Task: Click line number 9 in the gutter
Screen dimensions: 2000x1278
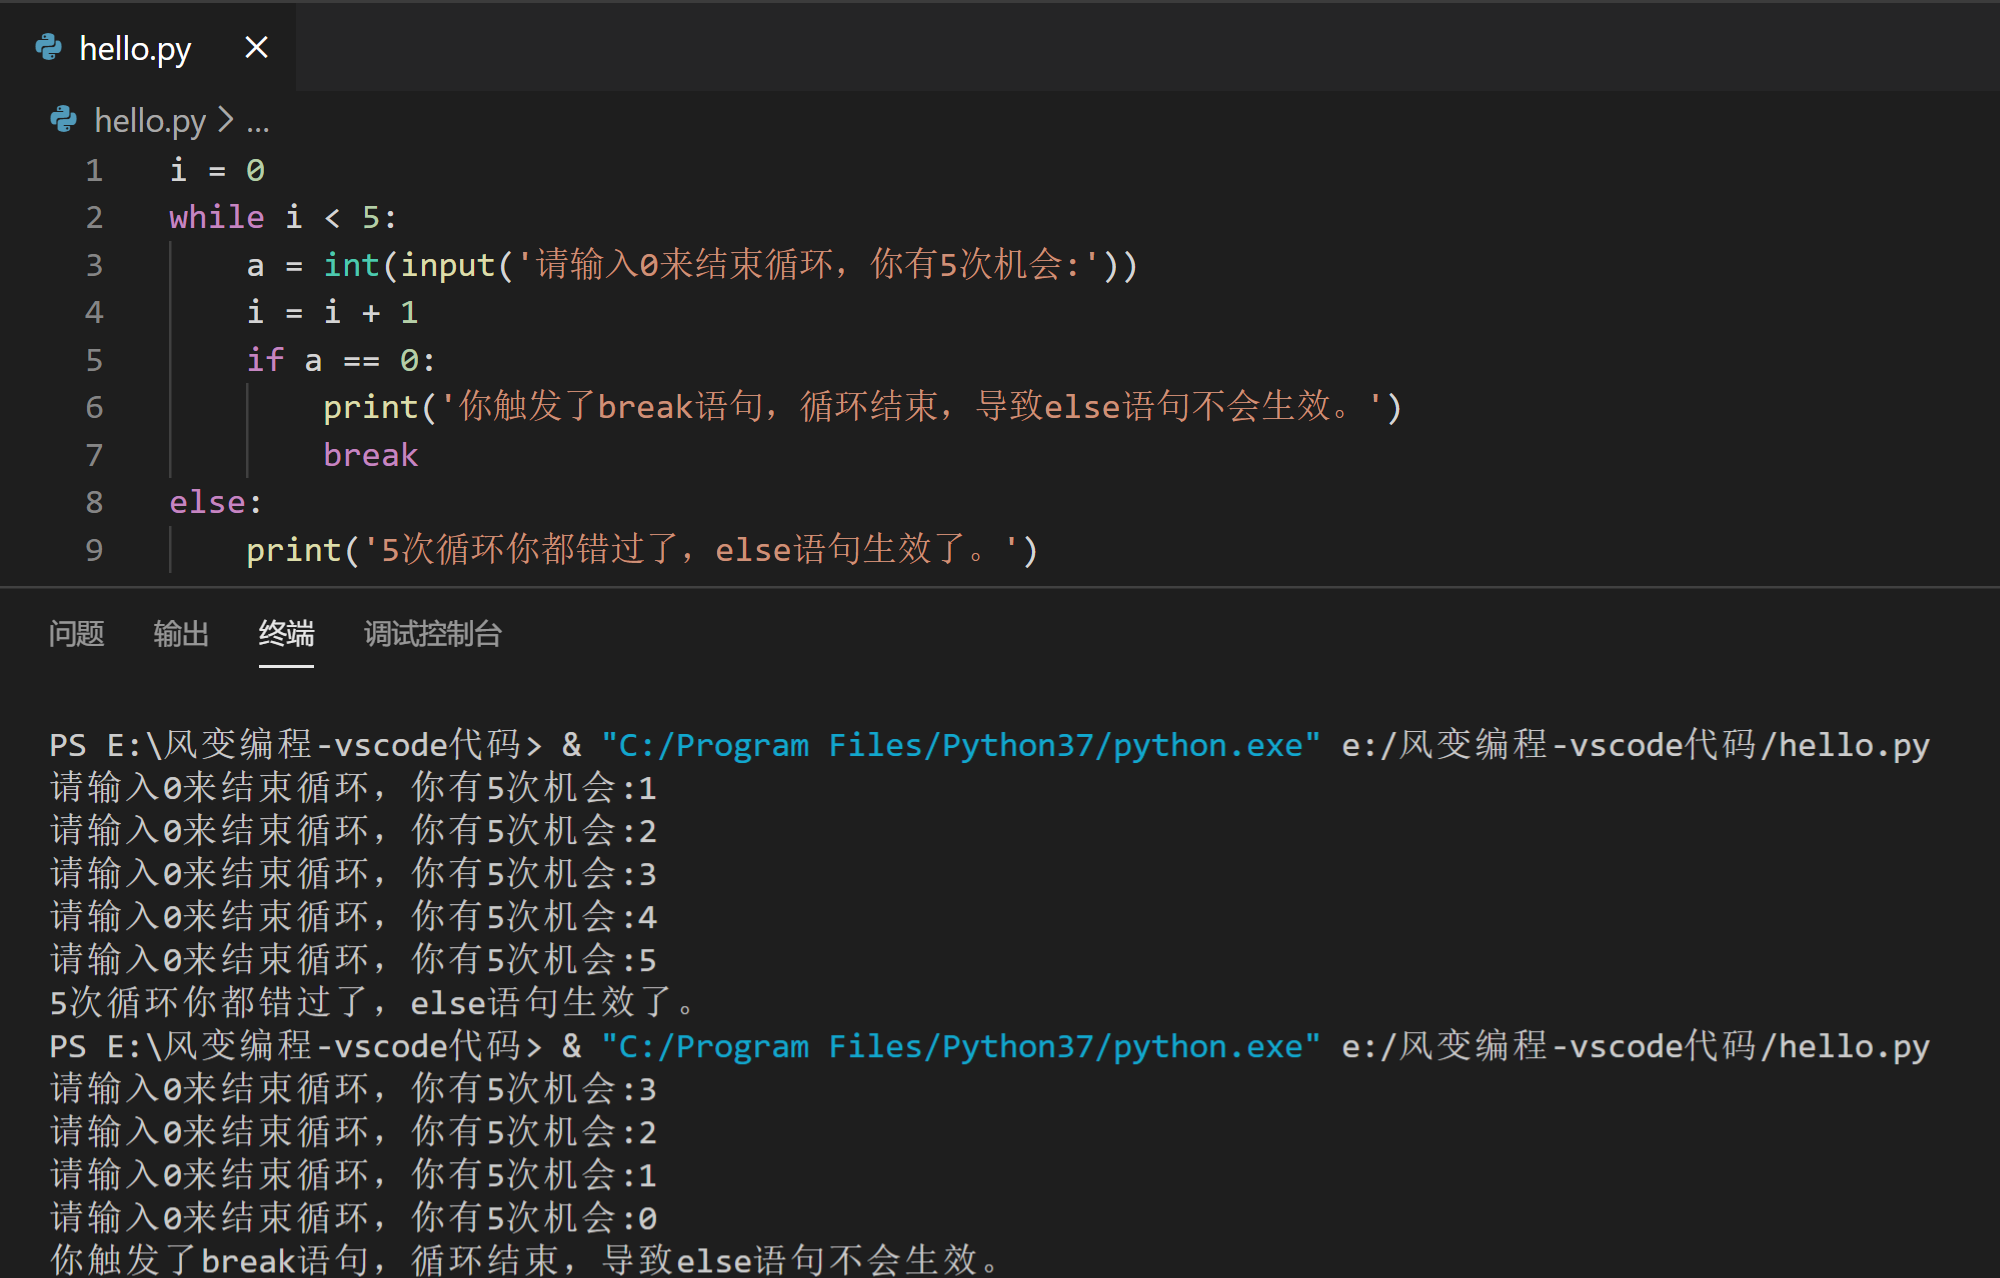Action: coord(94,550)
